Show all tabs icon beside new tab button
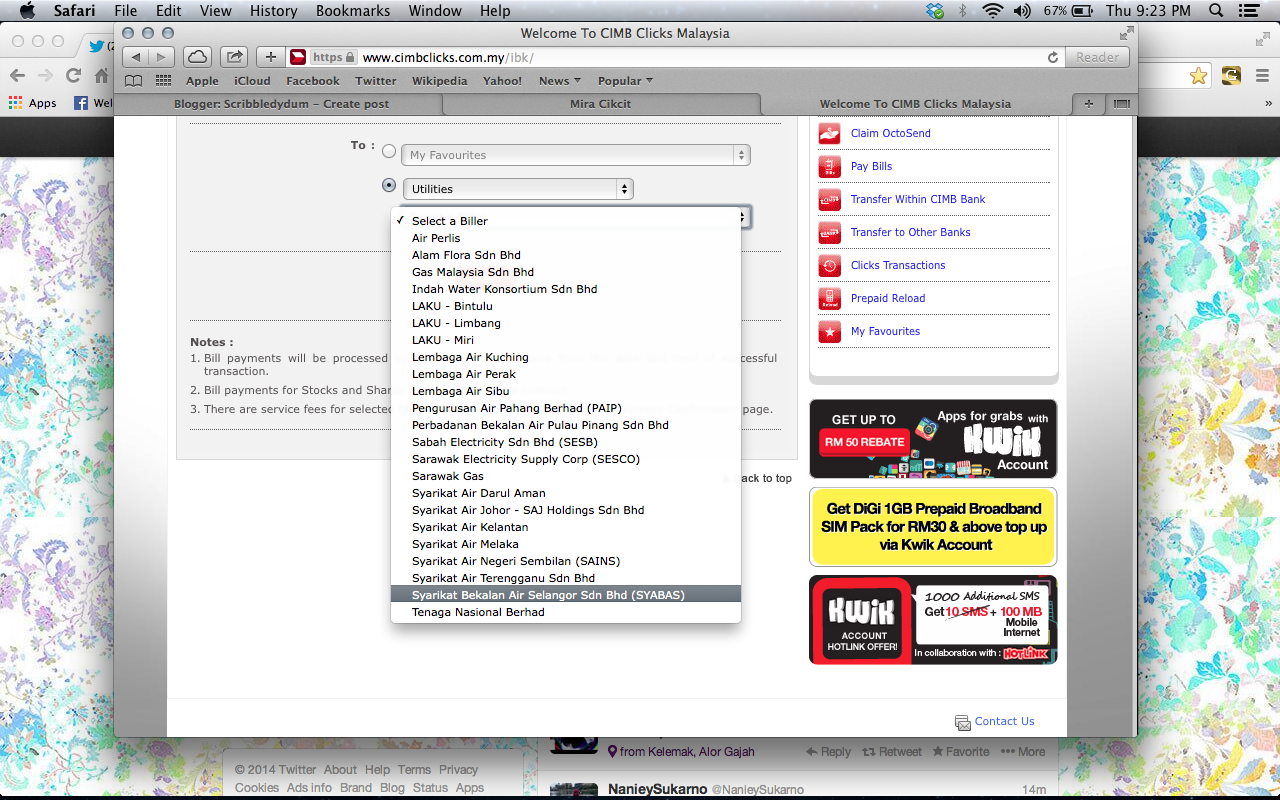The width and height of the screenshot is (1280, 800). point(1121,104)
